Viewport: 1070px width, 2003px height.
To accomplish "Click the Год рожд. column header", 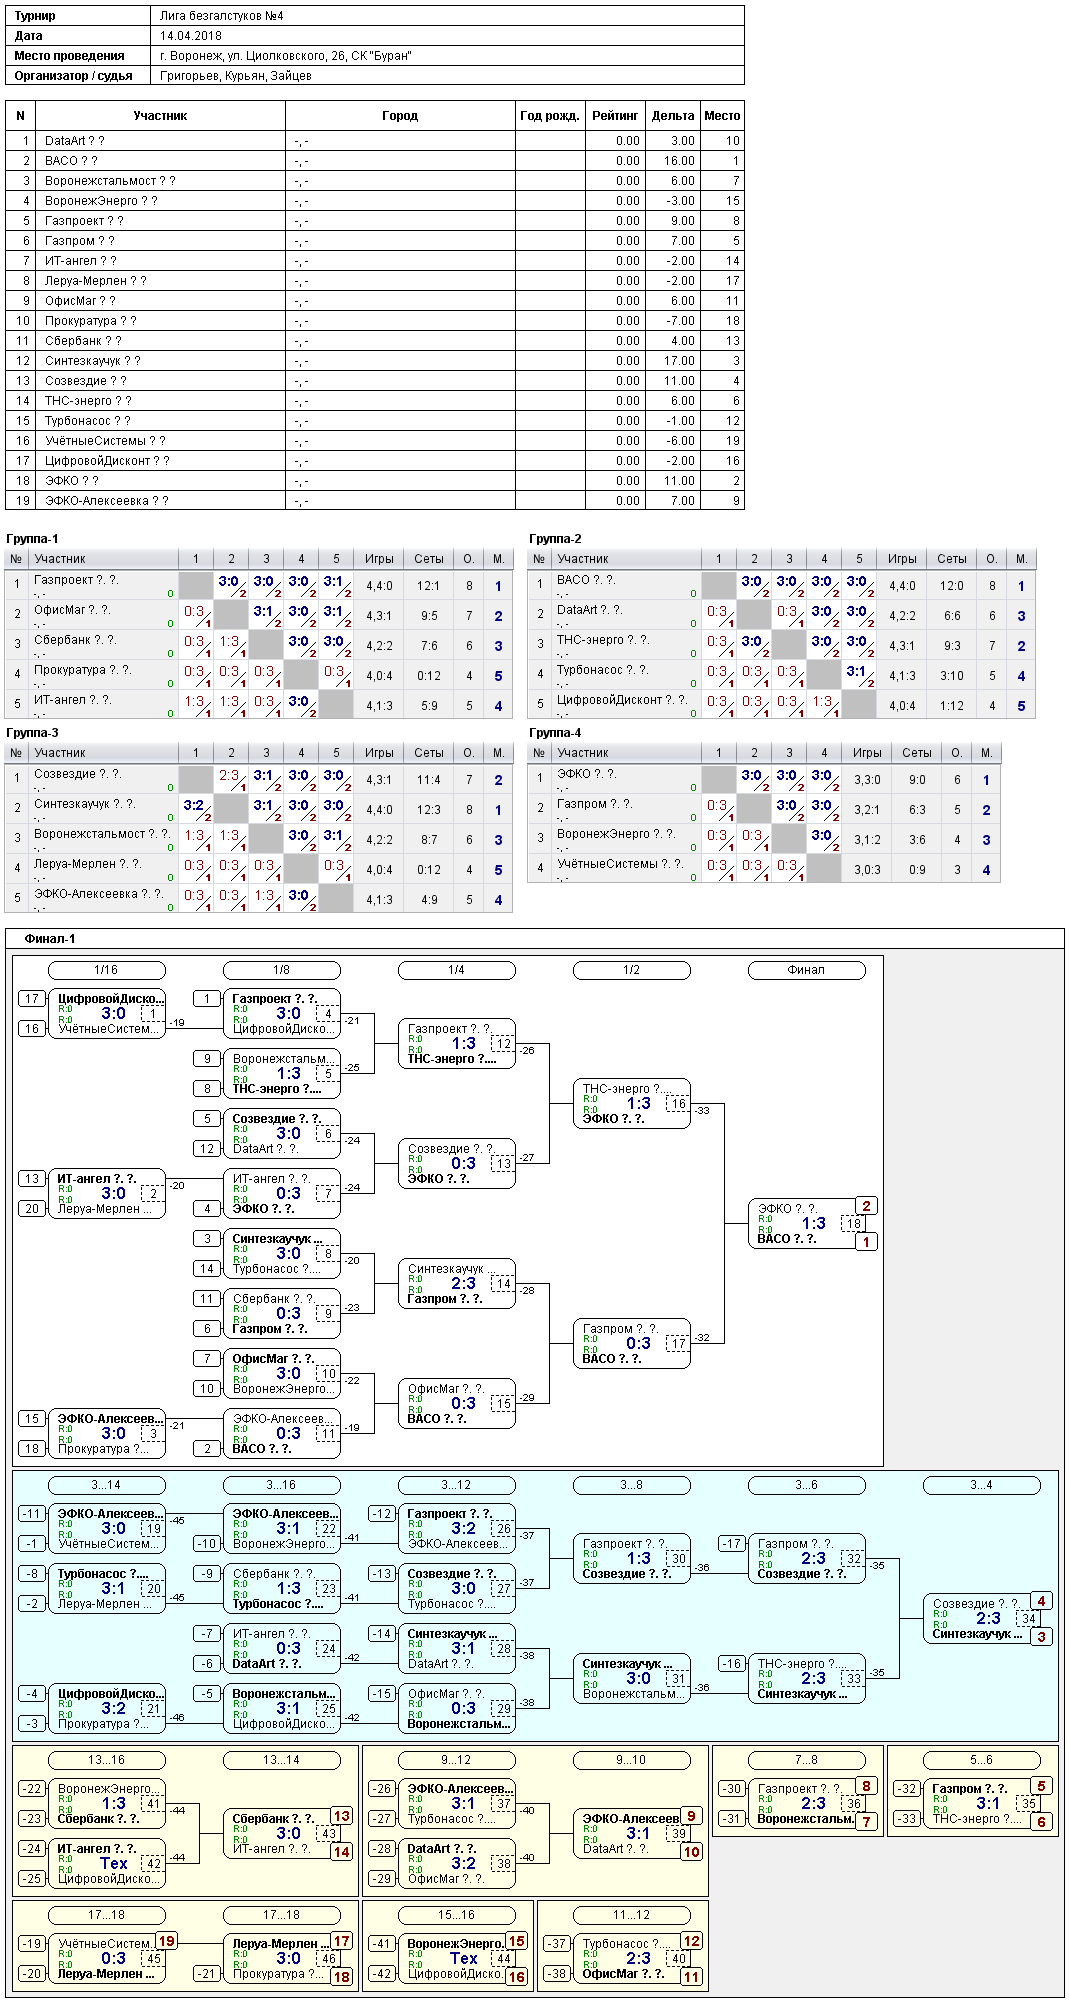I will click(x=550, y=116).
